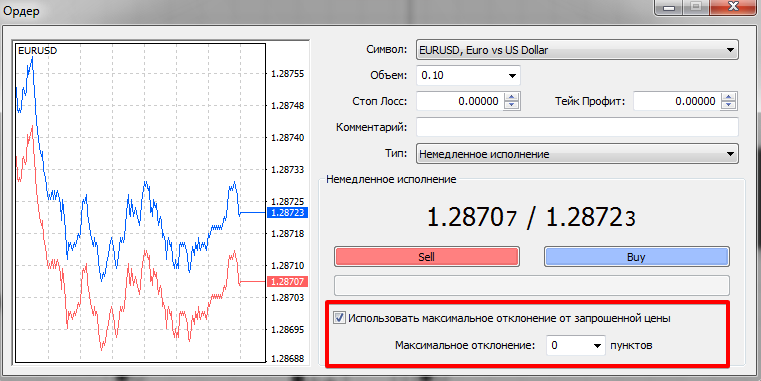Minimize the Ордер window
This screenshot has width=761, height=381.
point(669,7)
